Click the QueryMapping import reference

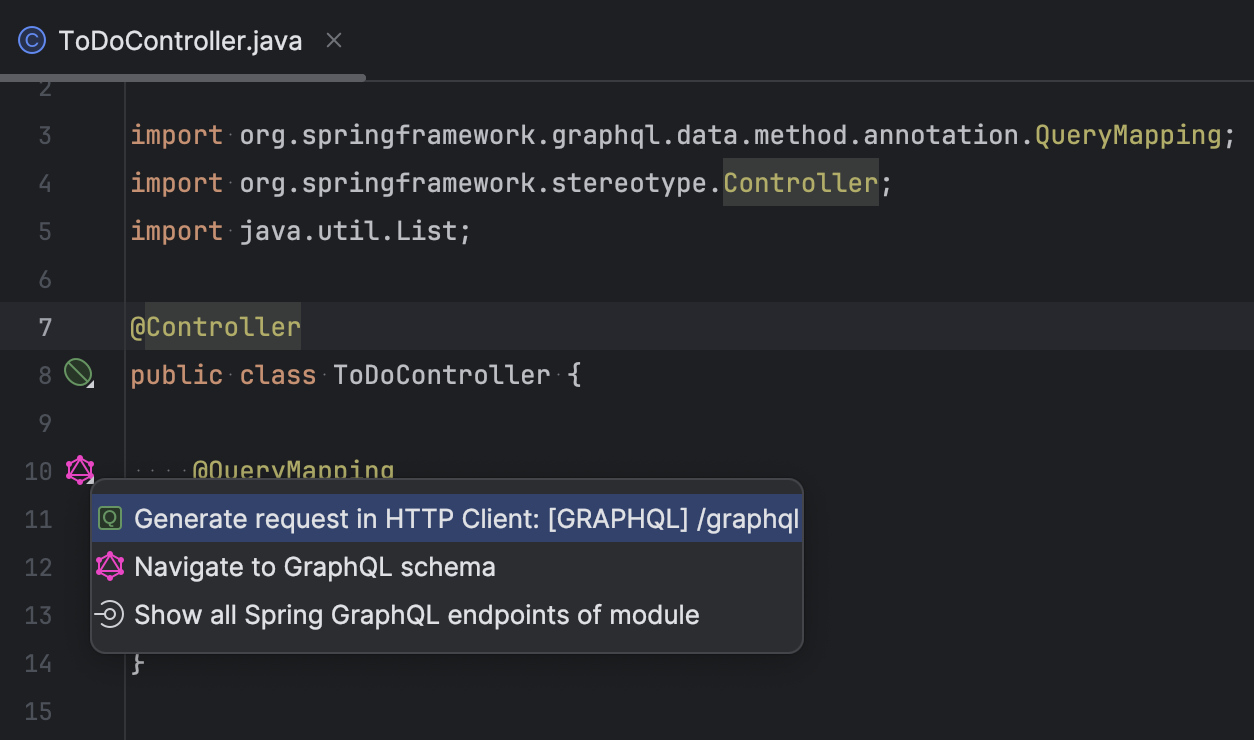pos(1129,134)
